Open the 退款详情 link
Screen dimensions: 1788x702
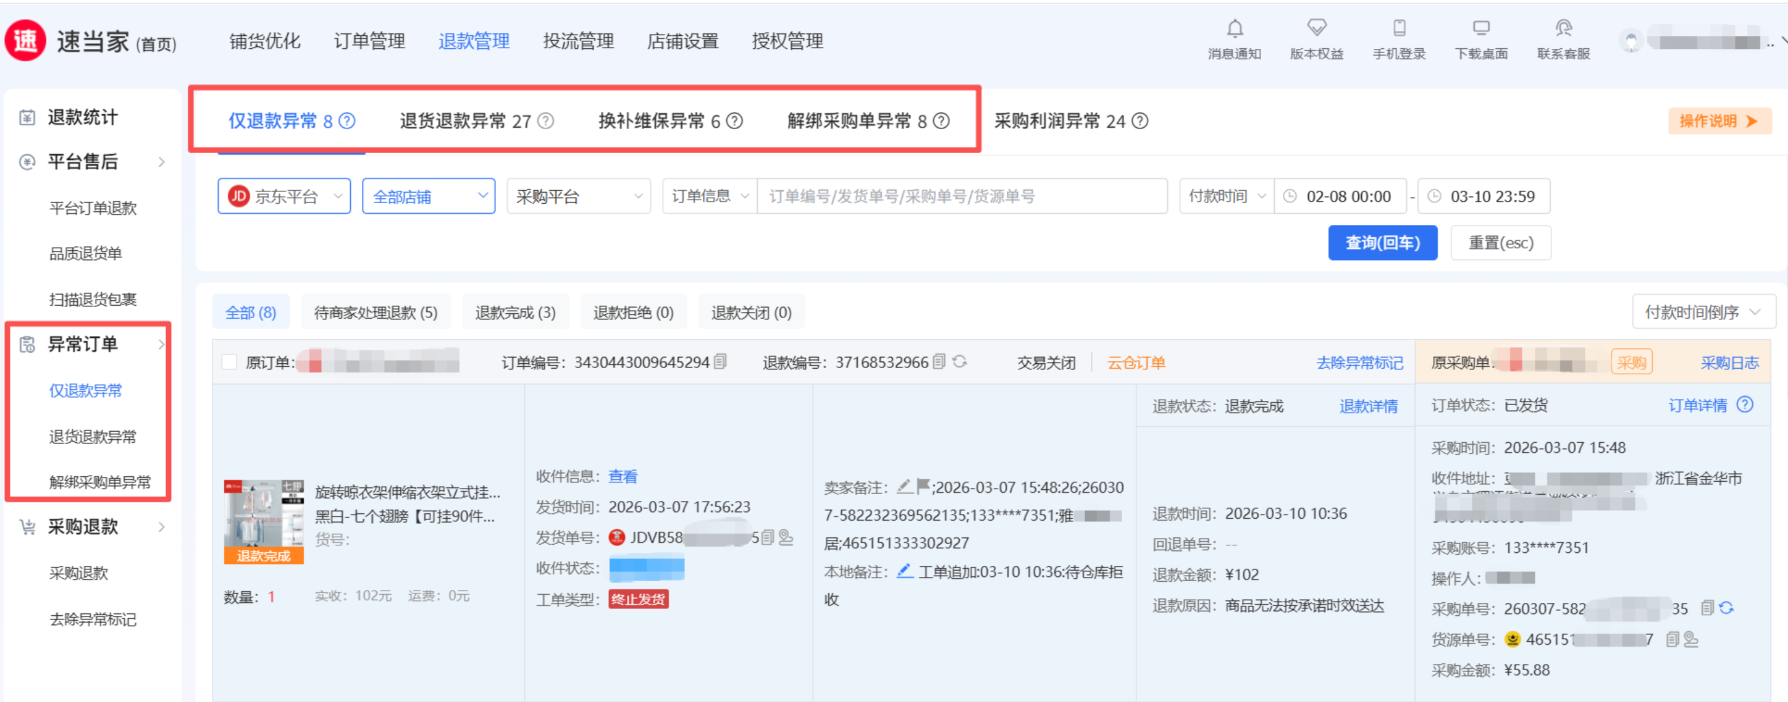(x=1368, y=406)
